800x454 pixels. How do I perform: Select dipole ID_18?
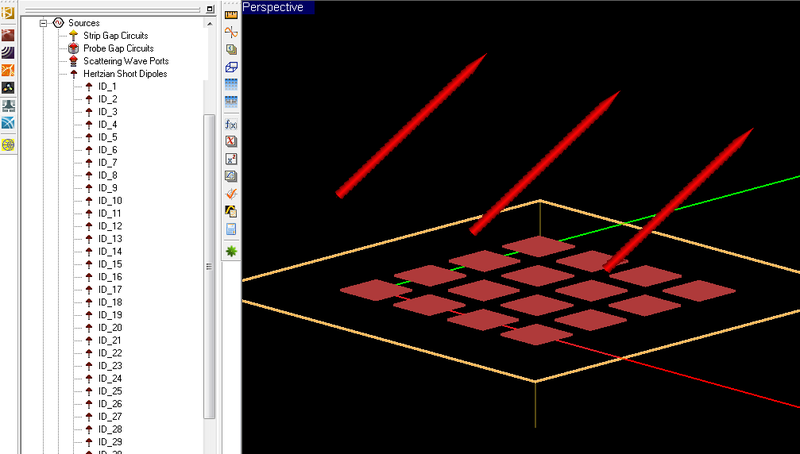[110, 302]
